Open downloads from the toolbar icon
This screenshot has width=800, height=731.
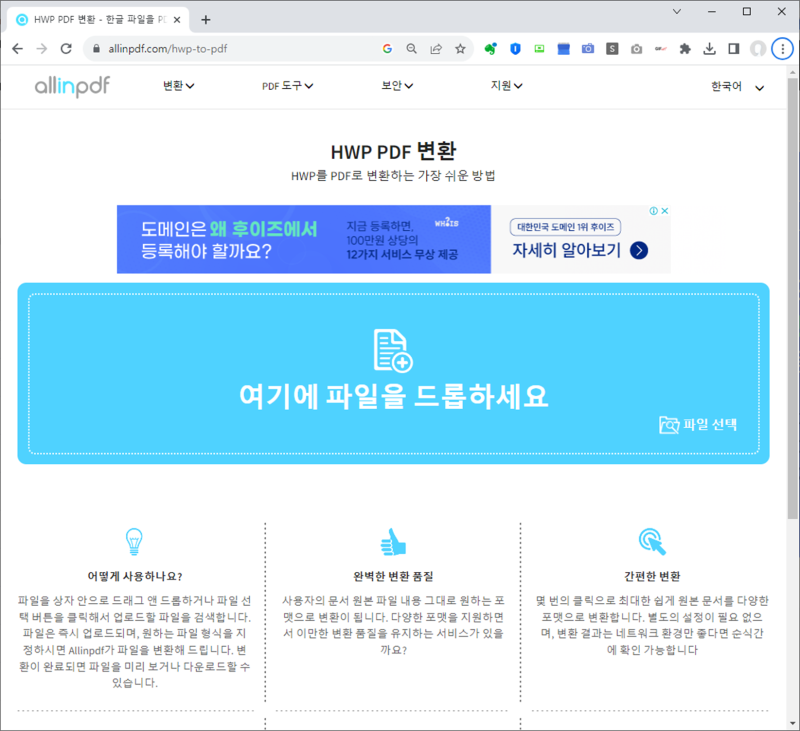pos(710,48)
